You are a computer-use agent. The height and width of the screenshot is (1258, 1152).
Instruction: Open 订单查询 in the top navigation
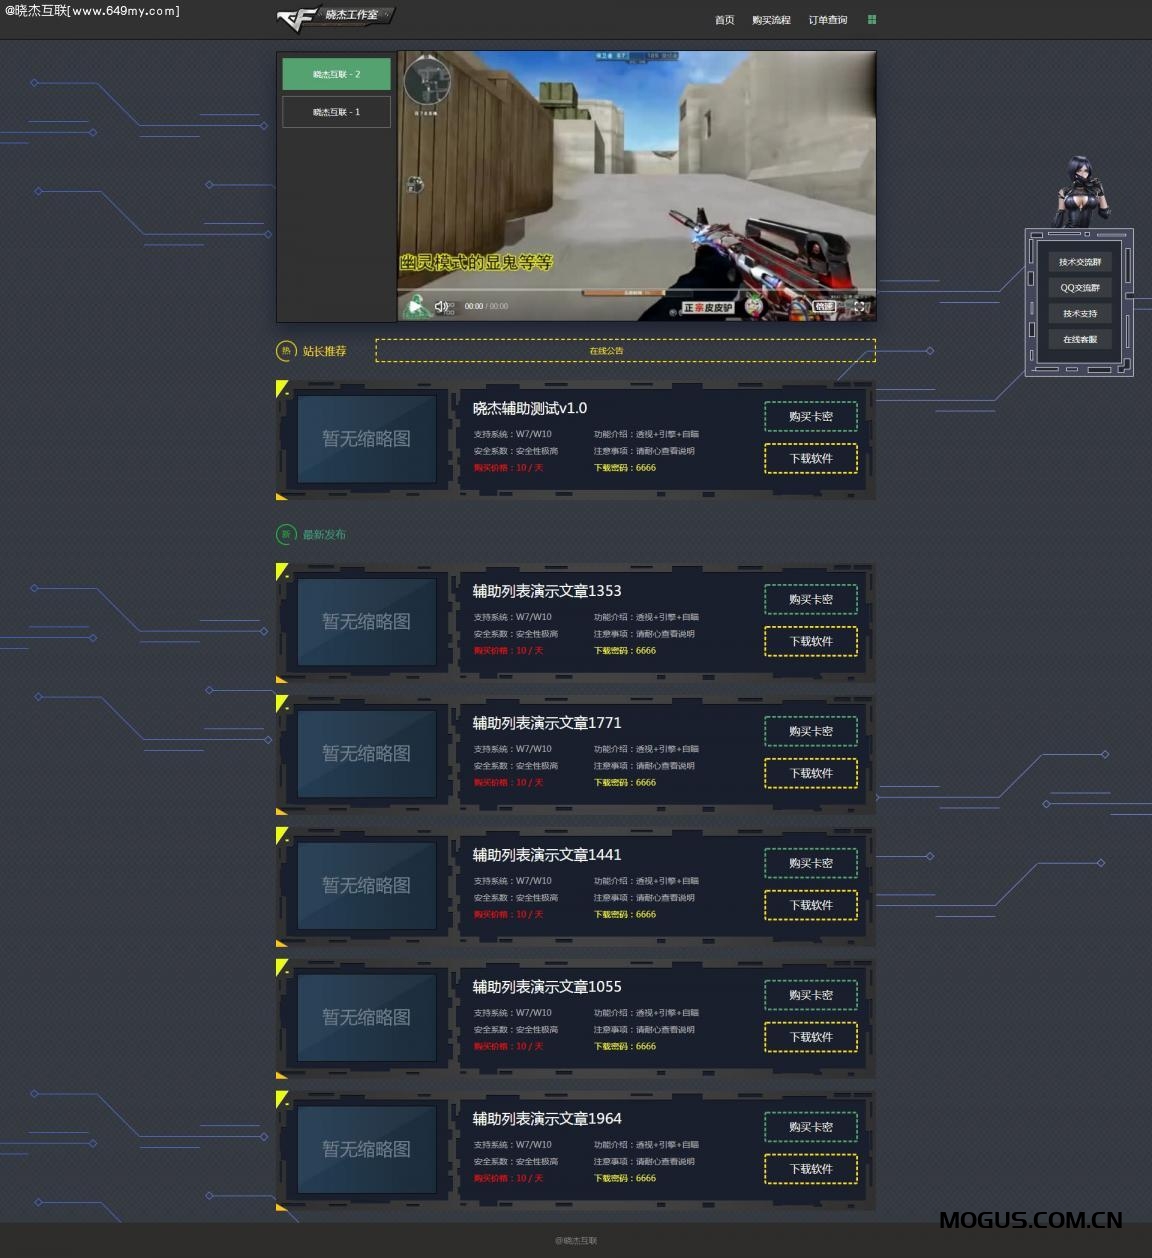coord(827,20)
